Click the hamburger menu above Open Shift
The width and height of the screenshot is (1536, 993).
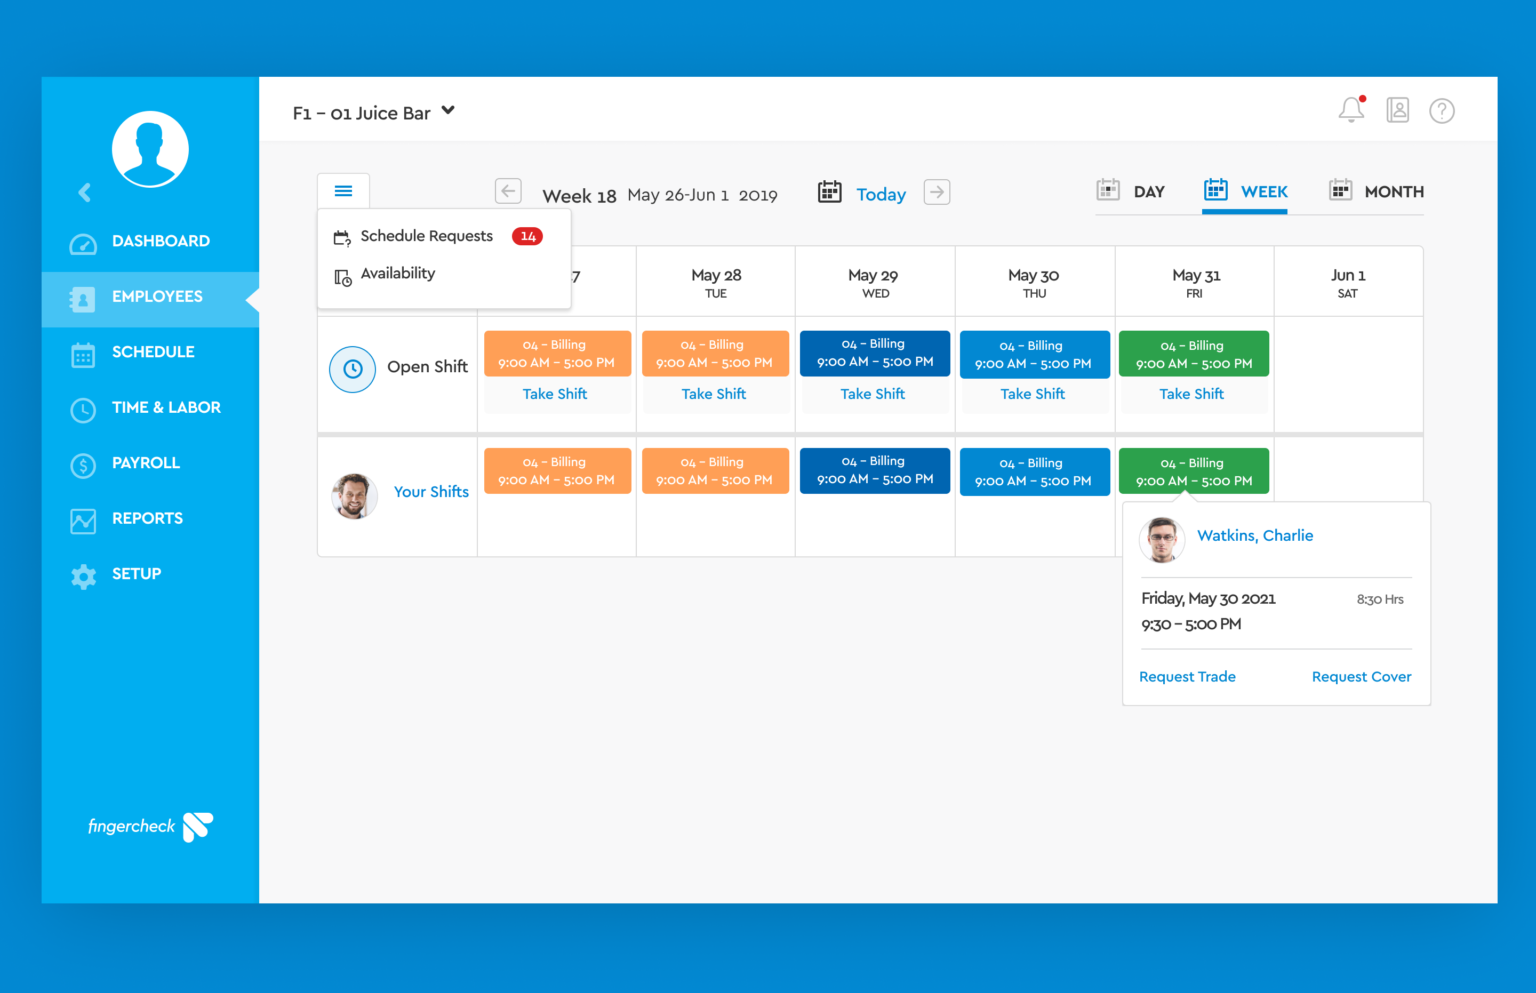pyautogui.click(x=343, y=190)
